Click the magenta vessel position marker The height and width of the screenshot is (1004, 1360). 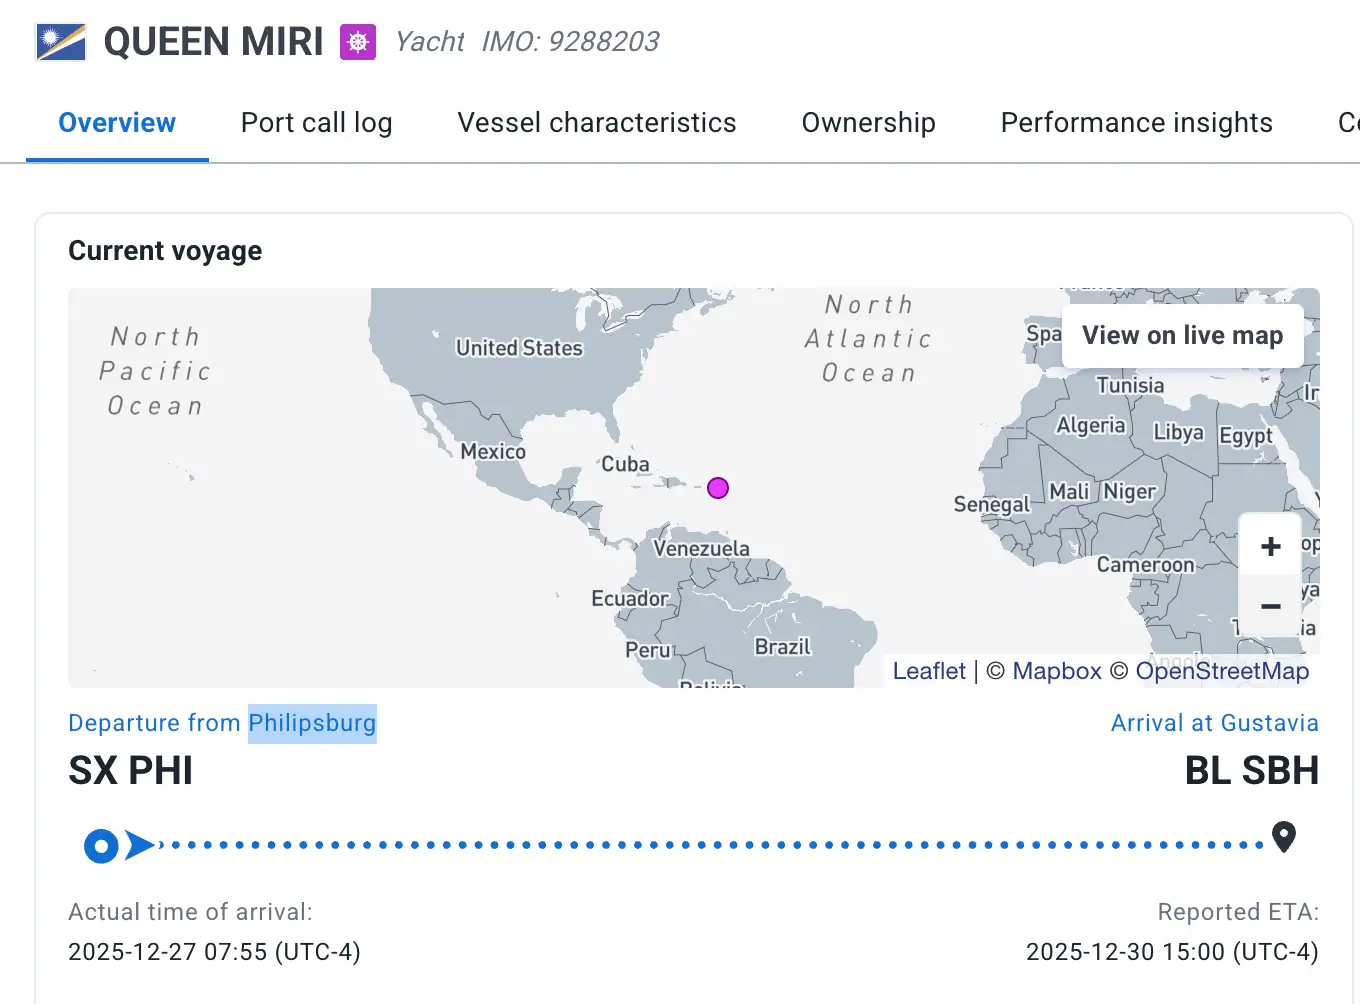pyautogui.click(x=718, y=488)
